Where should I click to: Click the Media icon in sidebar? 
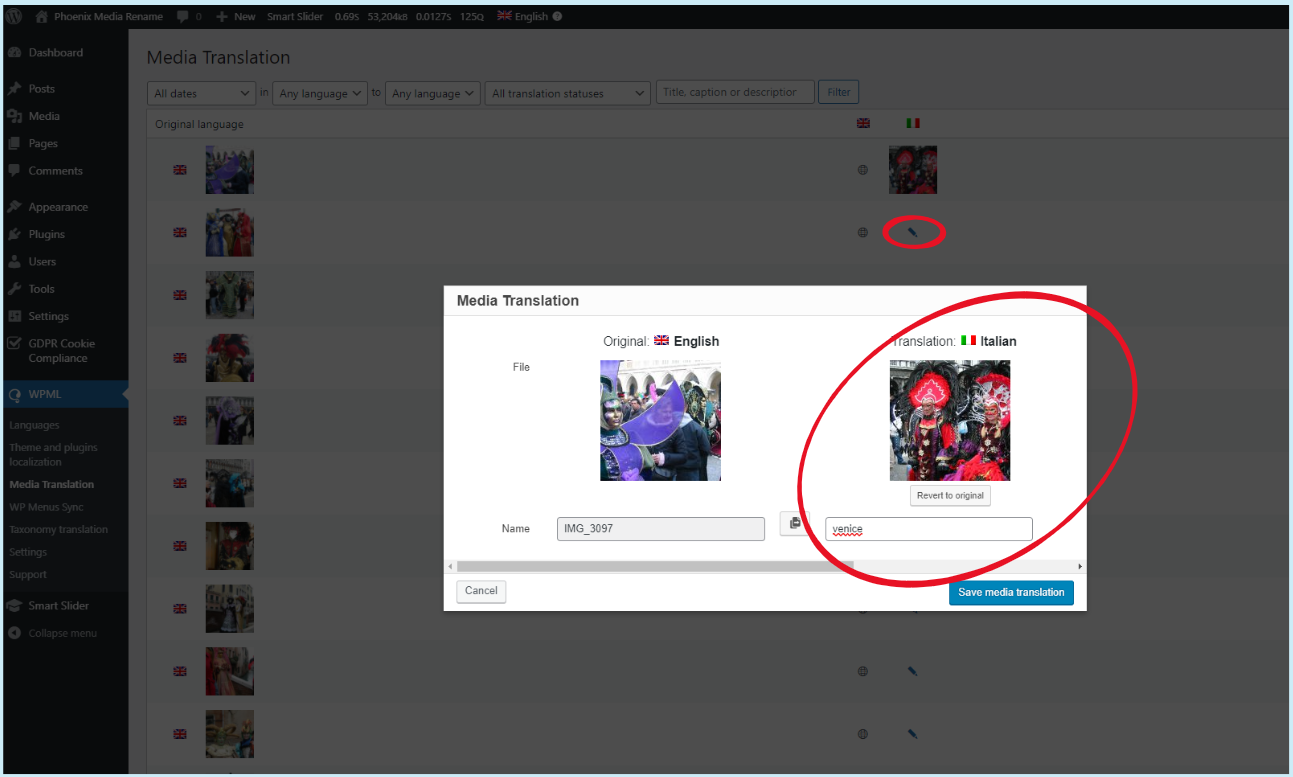14,116
